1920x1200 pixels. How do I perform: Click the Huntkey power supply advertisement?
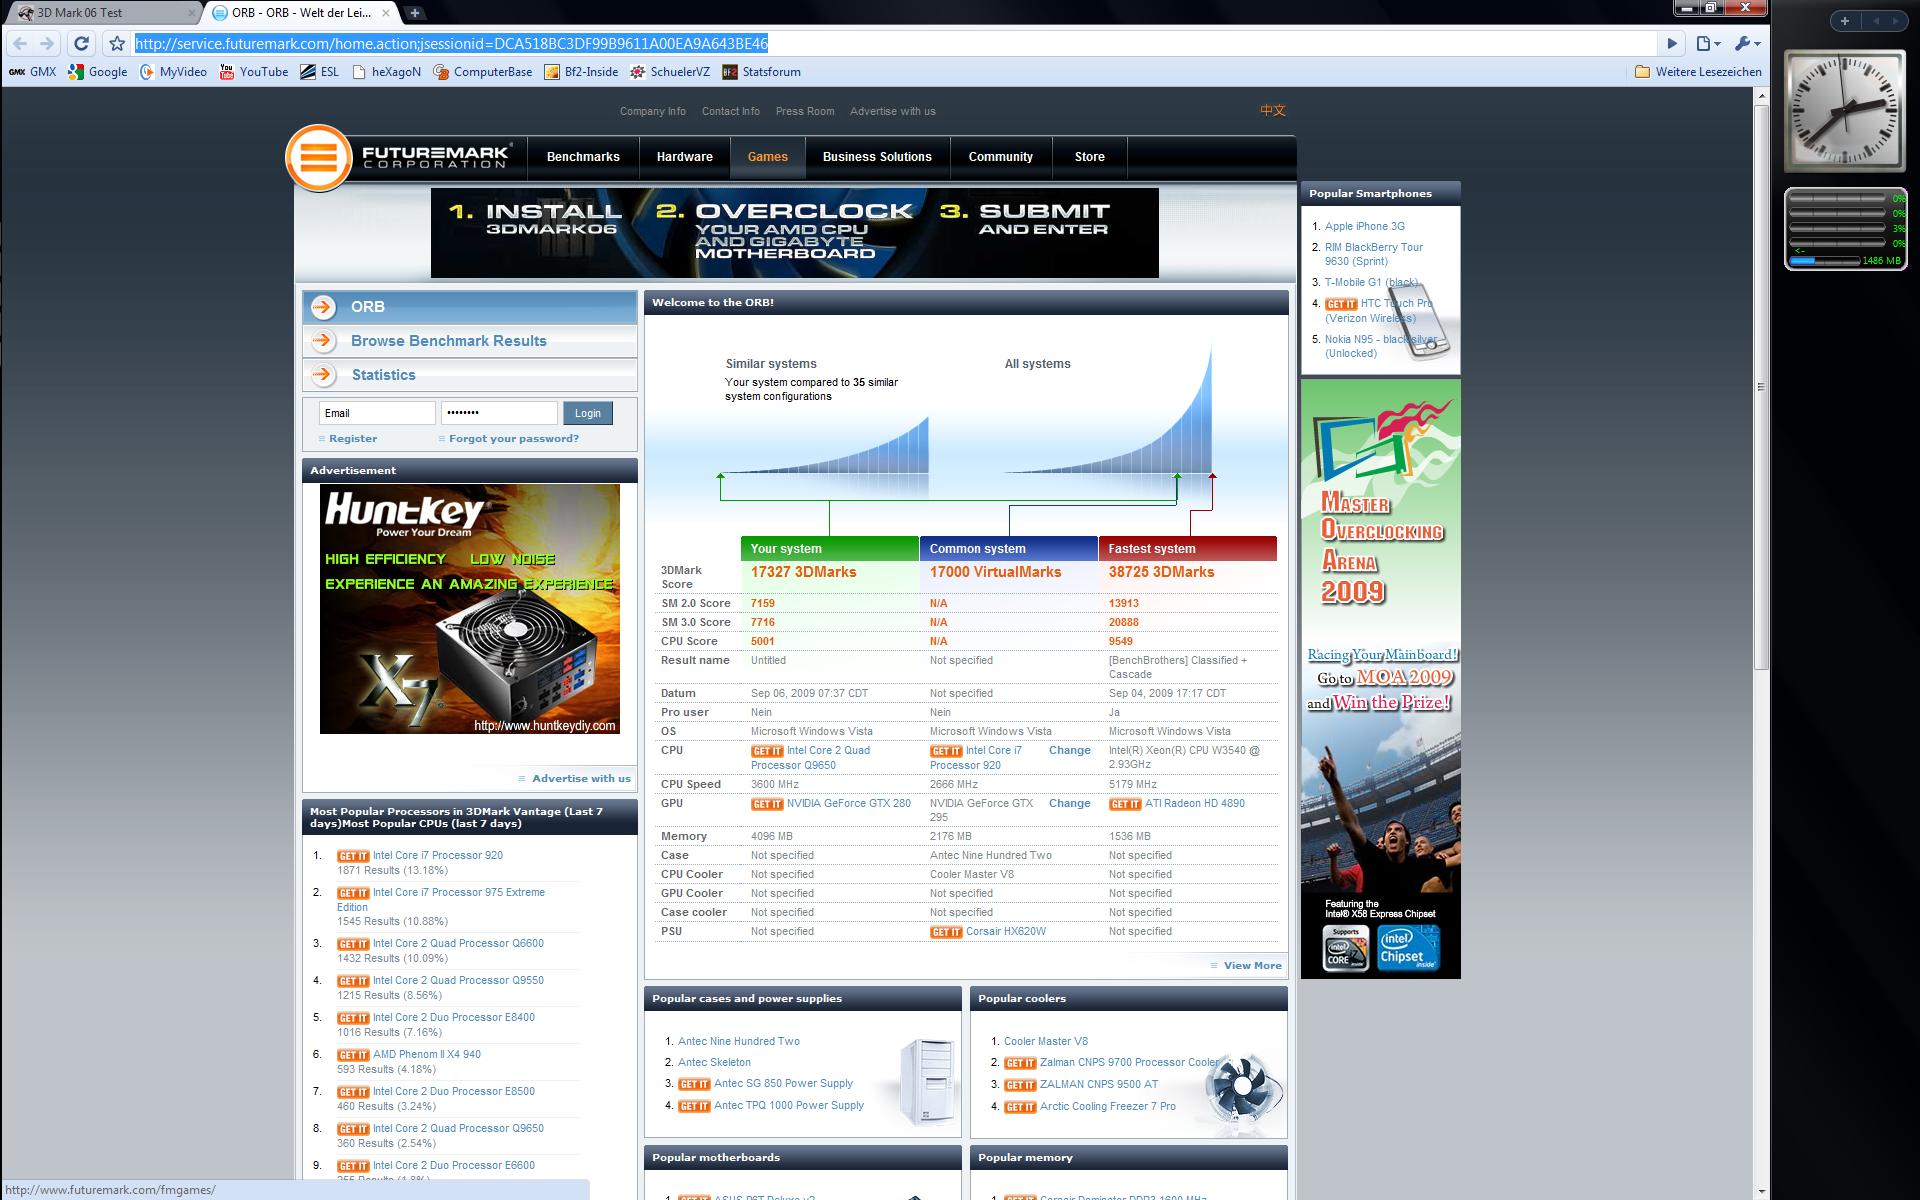(470, 609)
